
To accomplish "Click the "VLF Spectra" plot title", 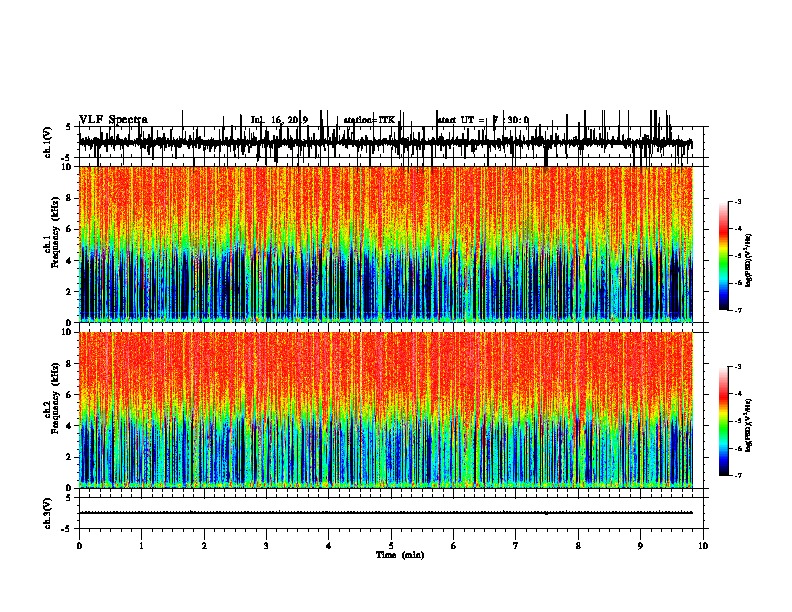I will pyautogui.click(x=114, y=120).
